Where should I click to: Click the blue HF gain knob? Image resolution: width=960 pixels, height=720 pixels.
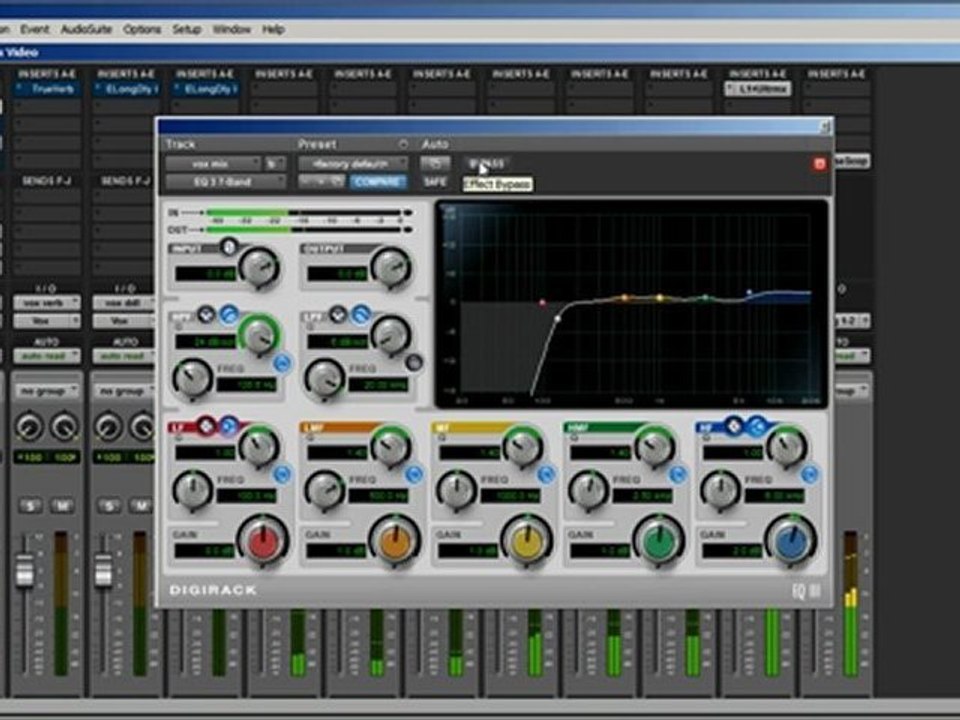(790, 542)
